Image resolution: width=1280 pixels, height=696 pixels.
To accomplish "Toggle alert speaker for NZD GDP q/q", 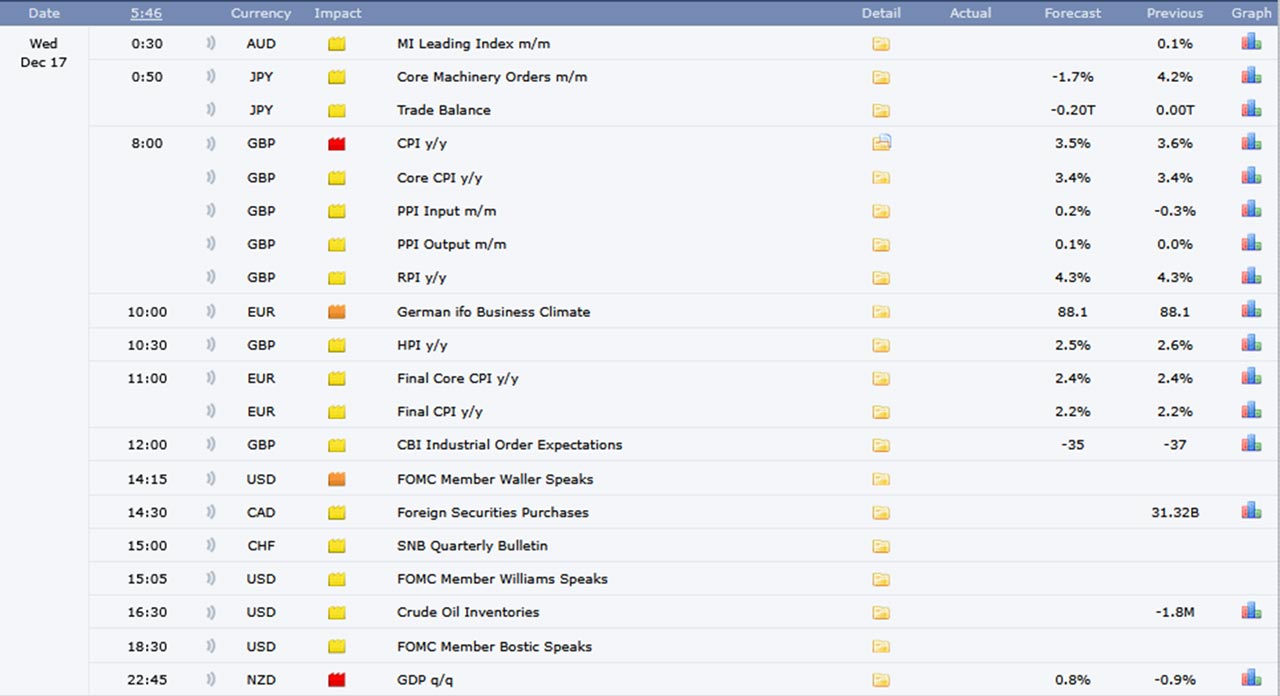I will coord(211,680).
